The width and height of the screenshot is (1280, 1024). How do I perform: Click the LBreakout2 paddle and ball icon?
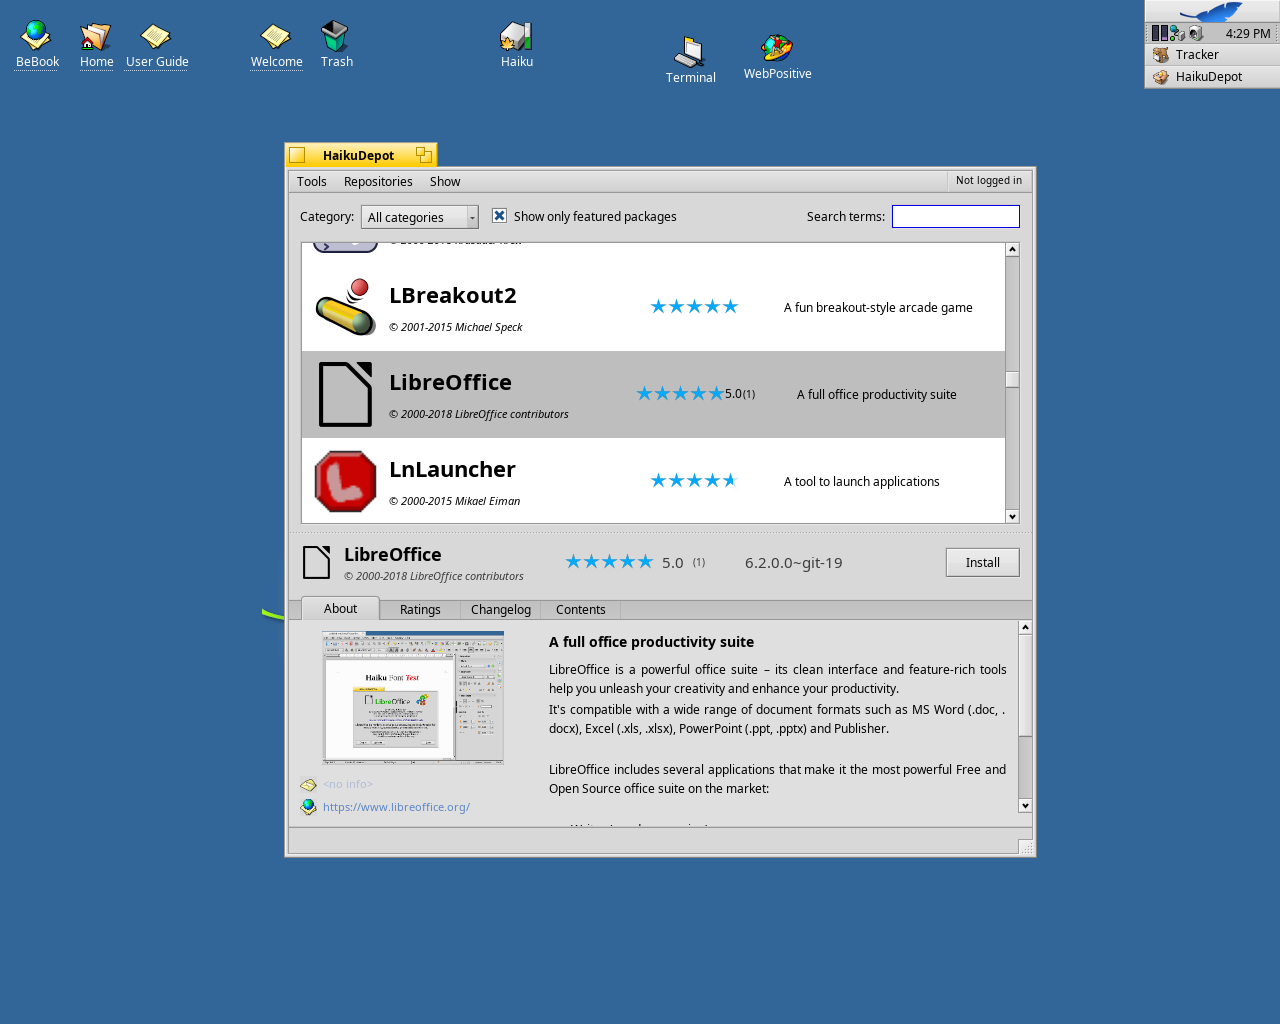coord(345,307)
